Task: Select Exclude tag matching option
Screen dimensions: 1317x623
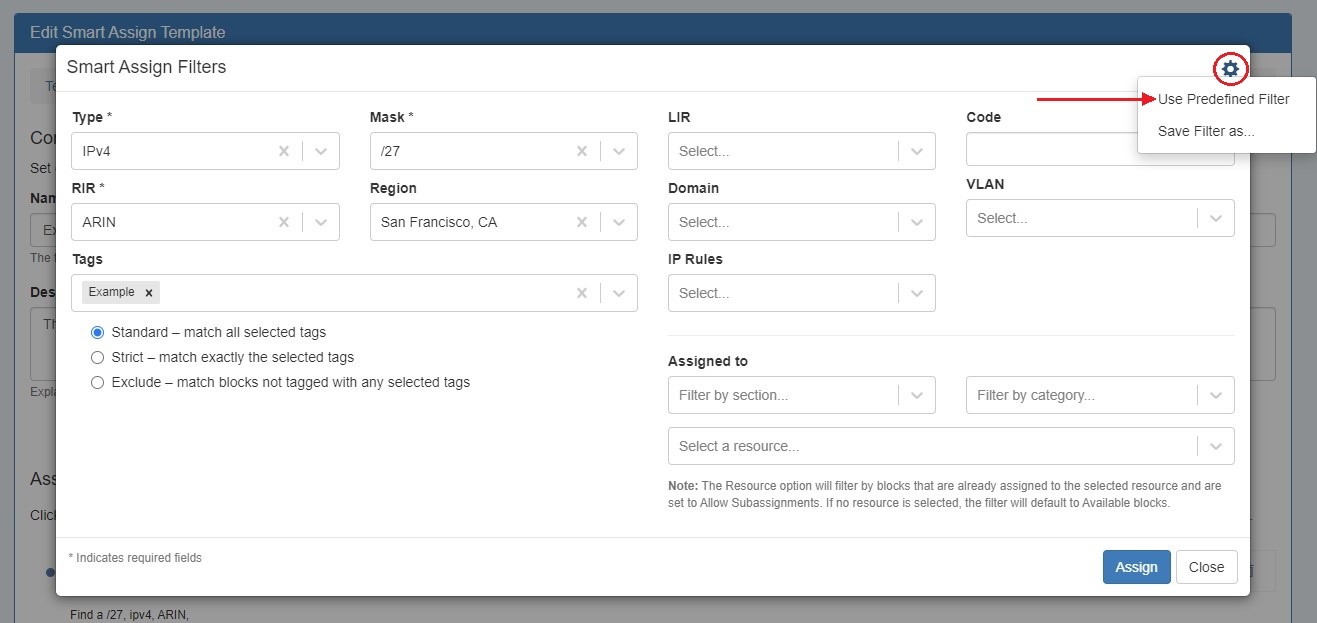Action: point(98,382)
